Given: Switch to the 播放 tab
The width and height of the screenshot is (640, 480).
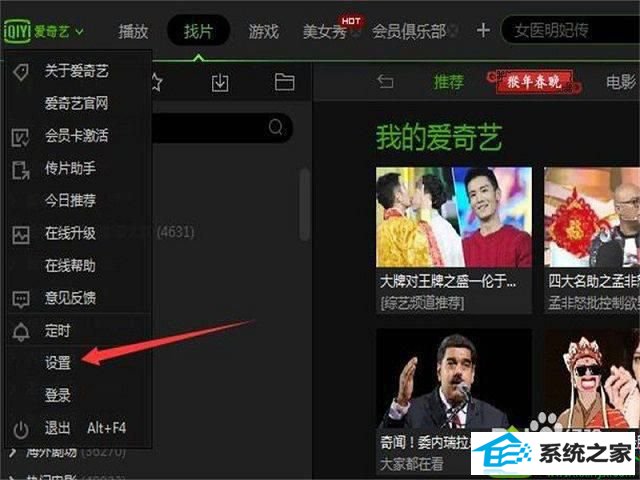Looking at the screenshot, I should [133, 31].
